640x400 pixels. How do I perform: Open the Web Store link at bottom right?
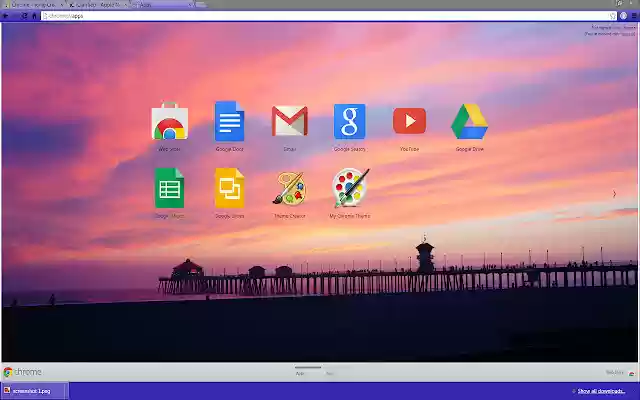(620, 372)
